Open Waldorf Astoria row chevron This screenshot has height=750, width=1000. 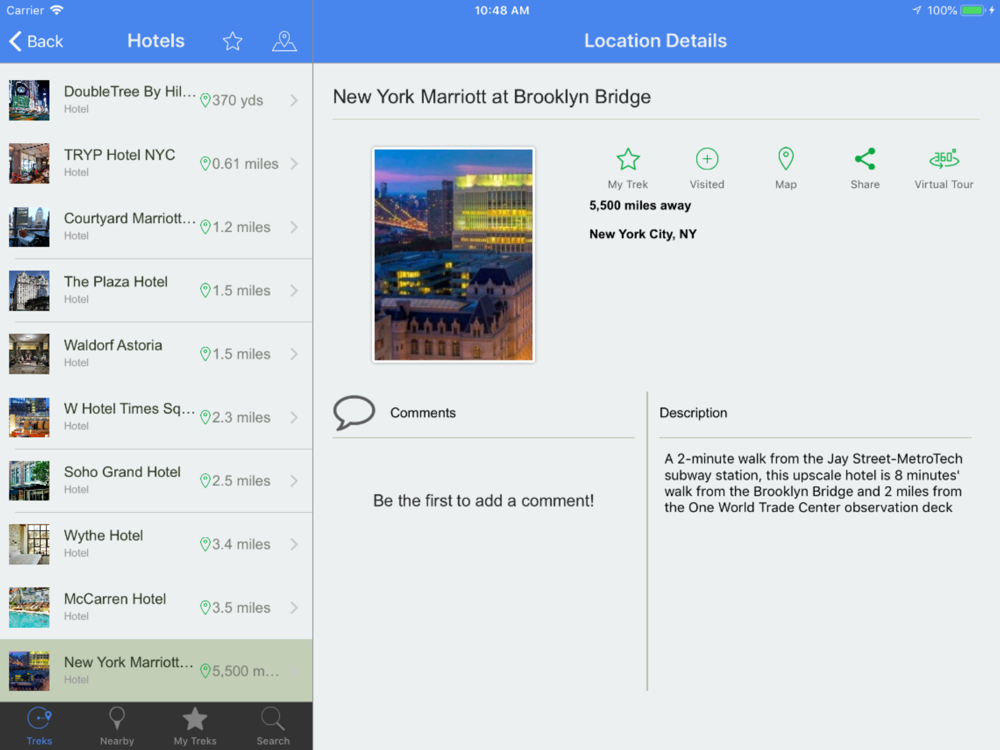[x=294, y=354]
